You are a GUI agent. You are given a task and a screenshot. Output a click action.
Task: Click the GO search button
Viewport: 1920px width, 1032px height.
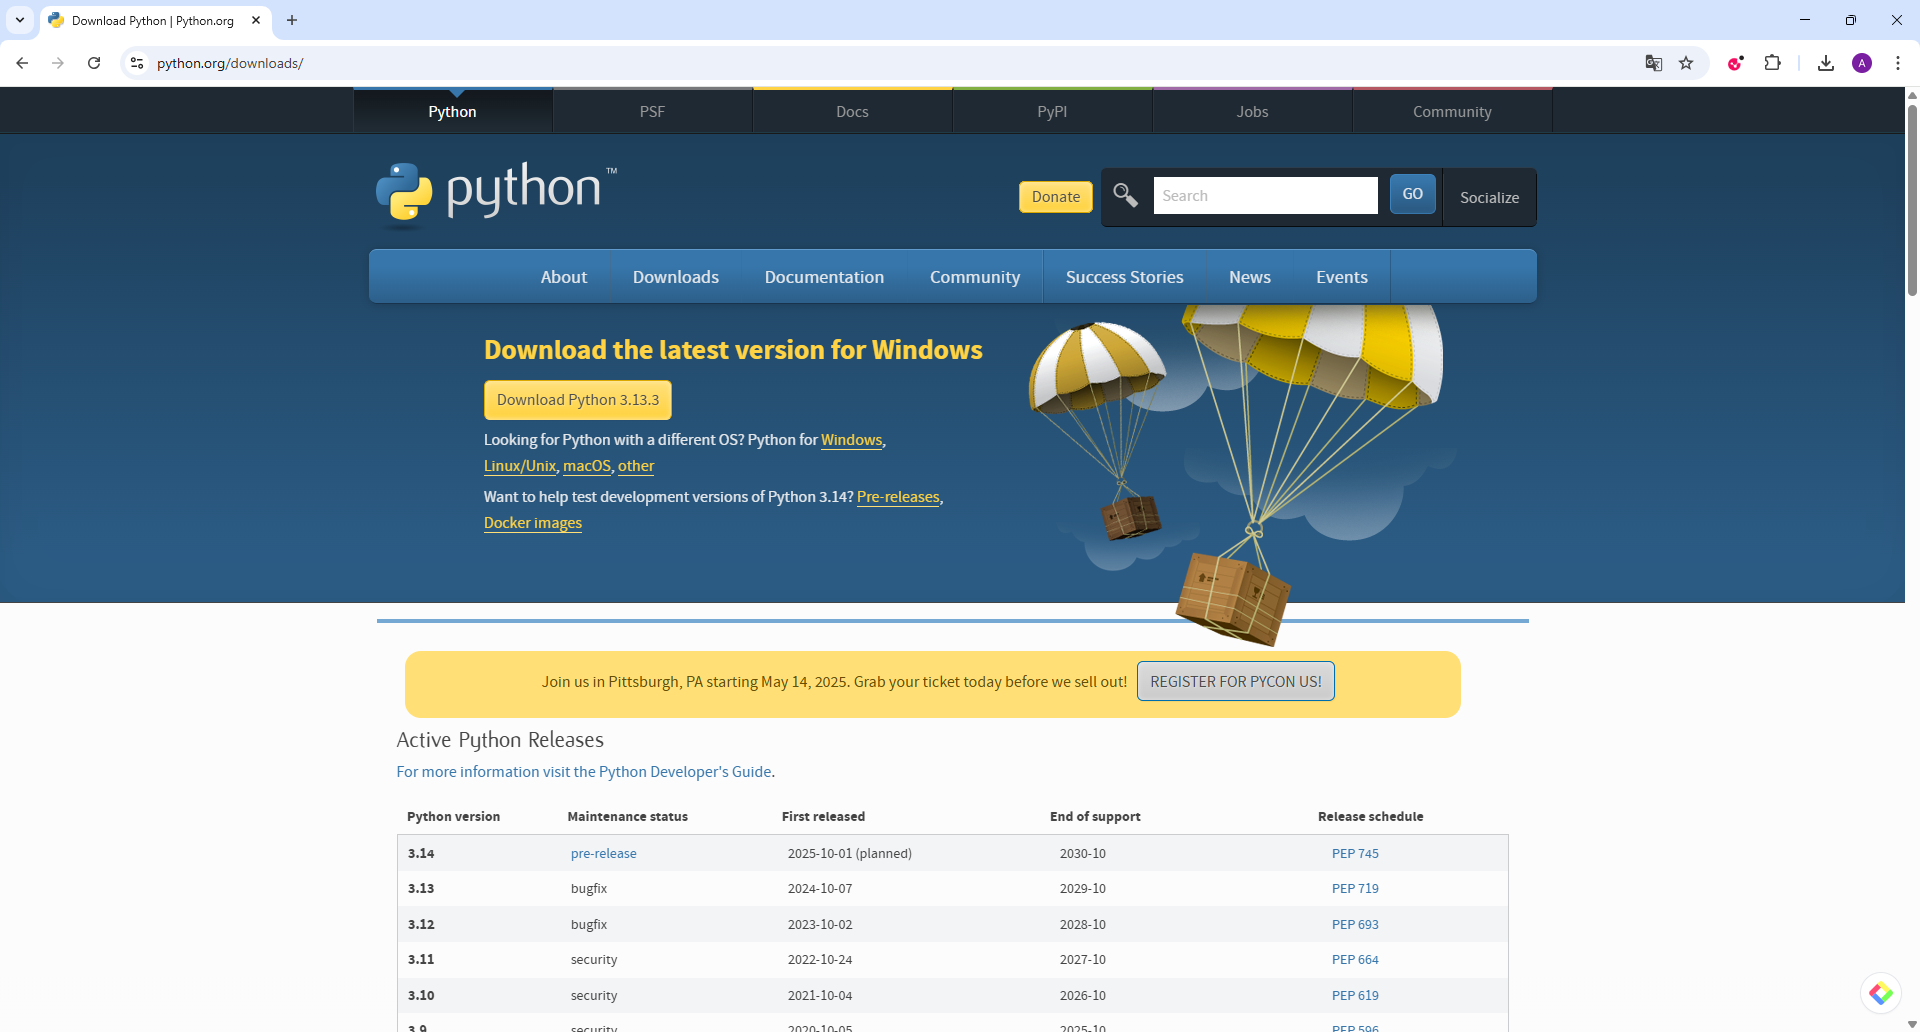click(x=1412, y=194)
